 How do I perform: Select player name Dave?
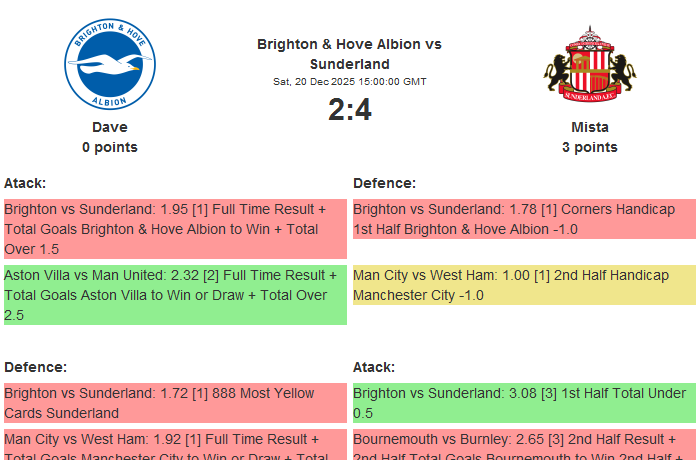click(110, 127)
